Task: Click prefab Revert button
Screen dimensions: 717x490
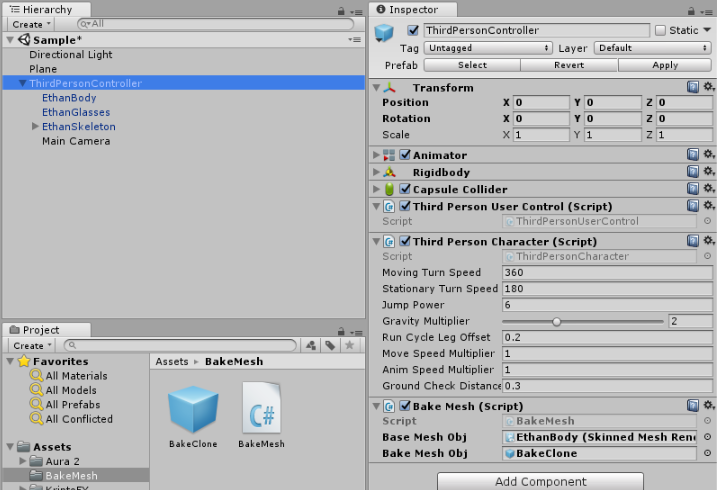Action: [x=569, y=65]
